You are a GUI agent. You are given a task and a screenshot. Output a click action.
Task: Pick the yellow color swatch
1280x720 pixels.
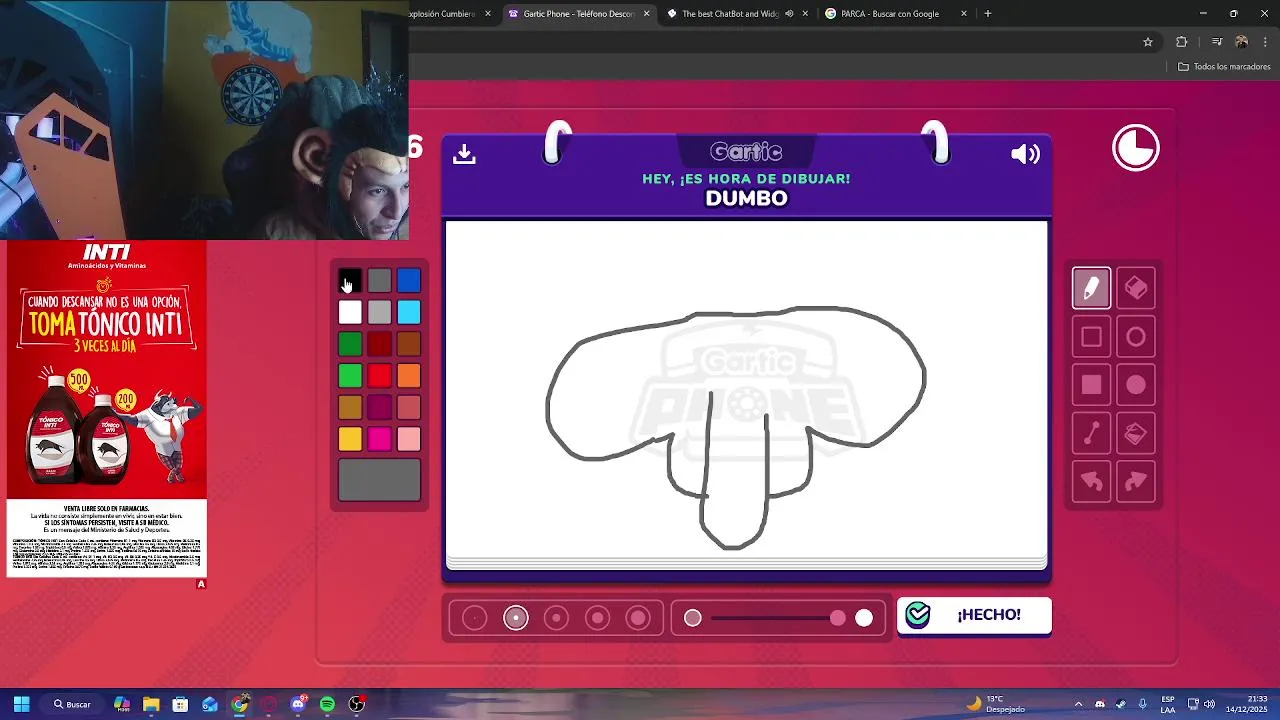[x=350, y=439]
